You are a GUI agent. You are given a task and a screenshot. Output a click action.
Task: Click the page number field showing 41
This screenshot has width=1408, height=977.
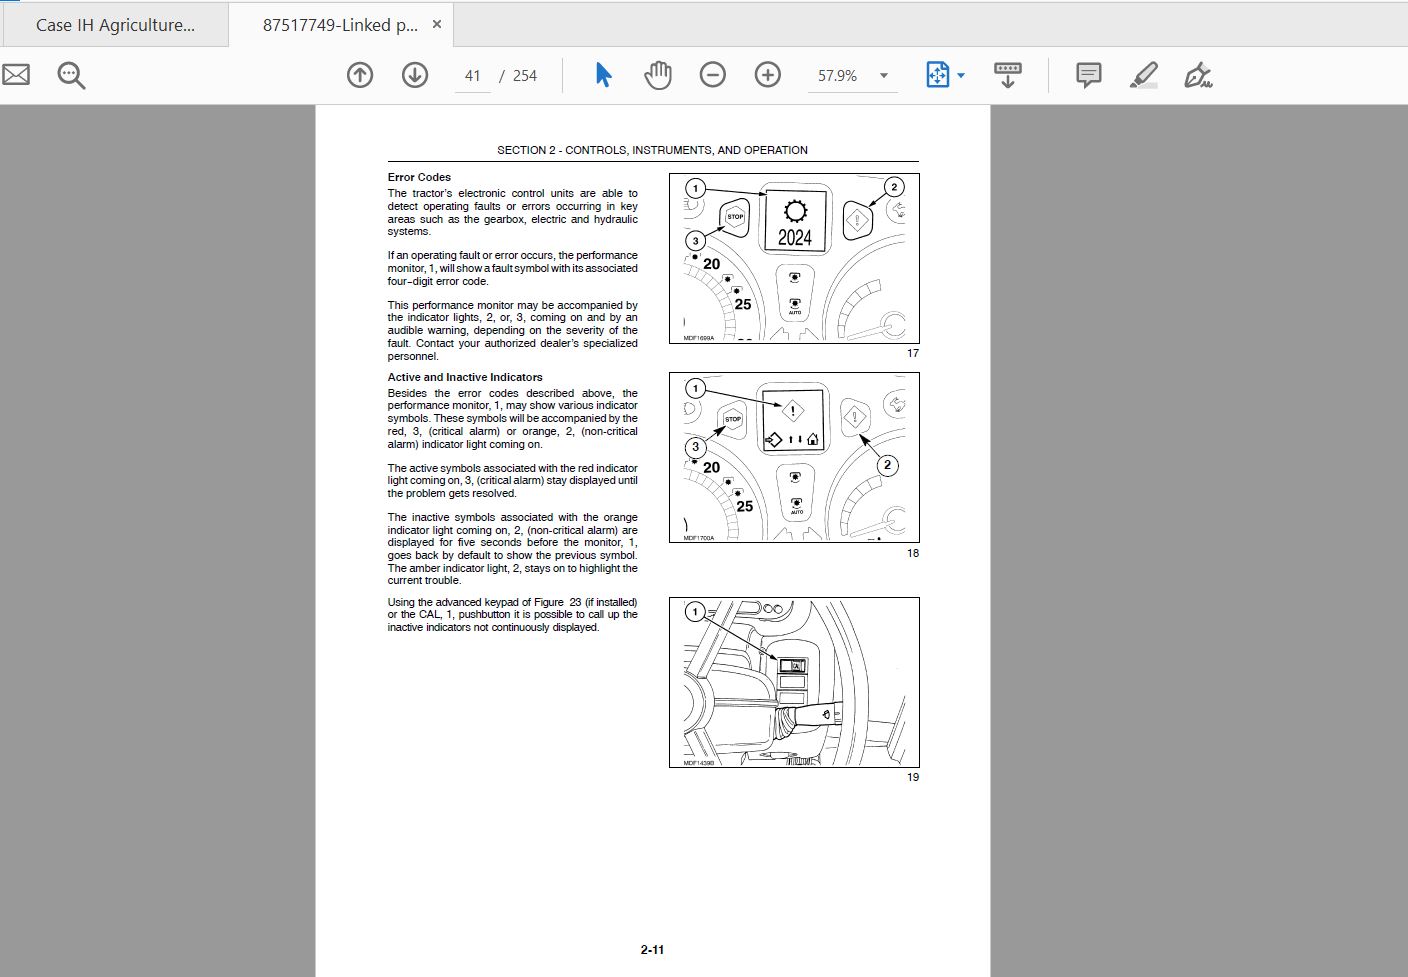point(473,76)
